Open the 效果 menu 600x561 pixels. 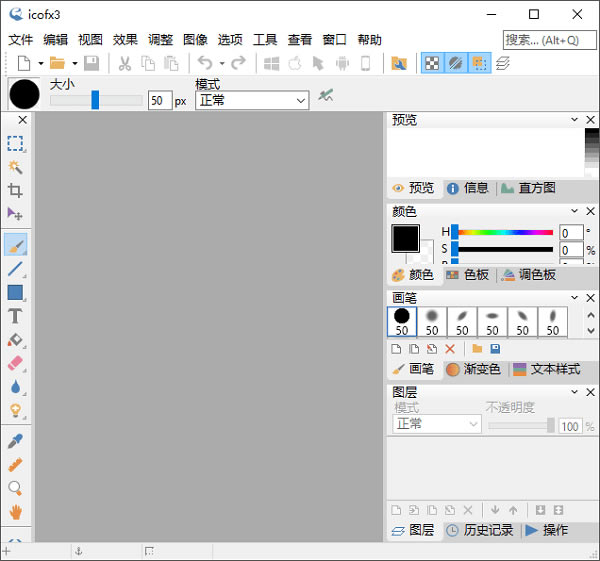pos(125,40)
